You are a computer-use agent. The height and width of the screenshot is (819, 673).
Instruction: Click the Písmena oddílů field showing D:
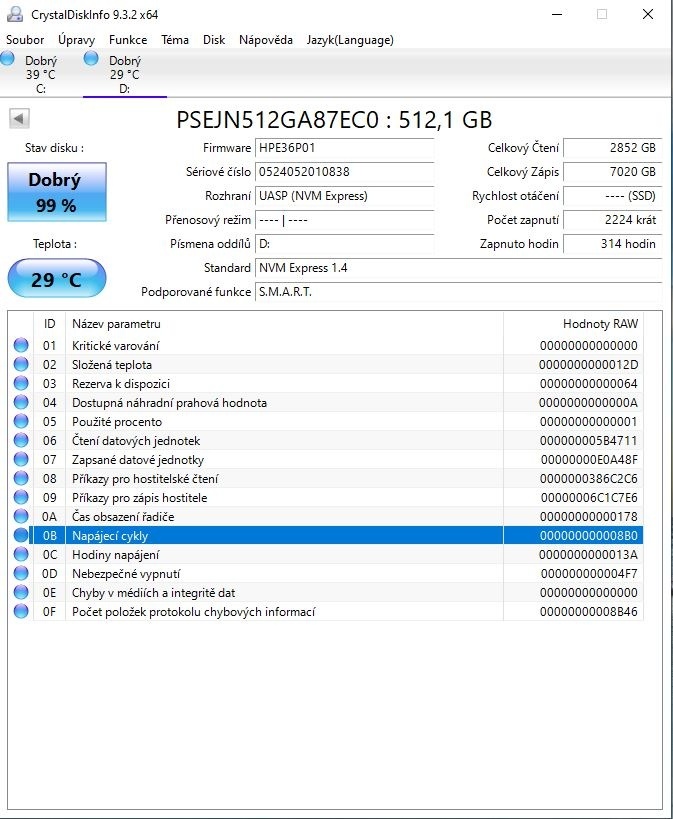pos(344,244)
